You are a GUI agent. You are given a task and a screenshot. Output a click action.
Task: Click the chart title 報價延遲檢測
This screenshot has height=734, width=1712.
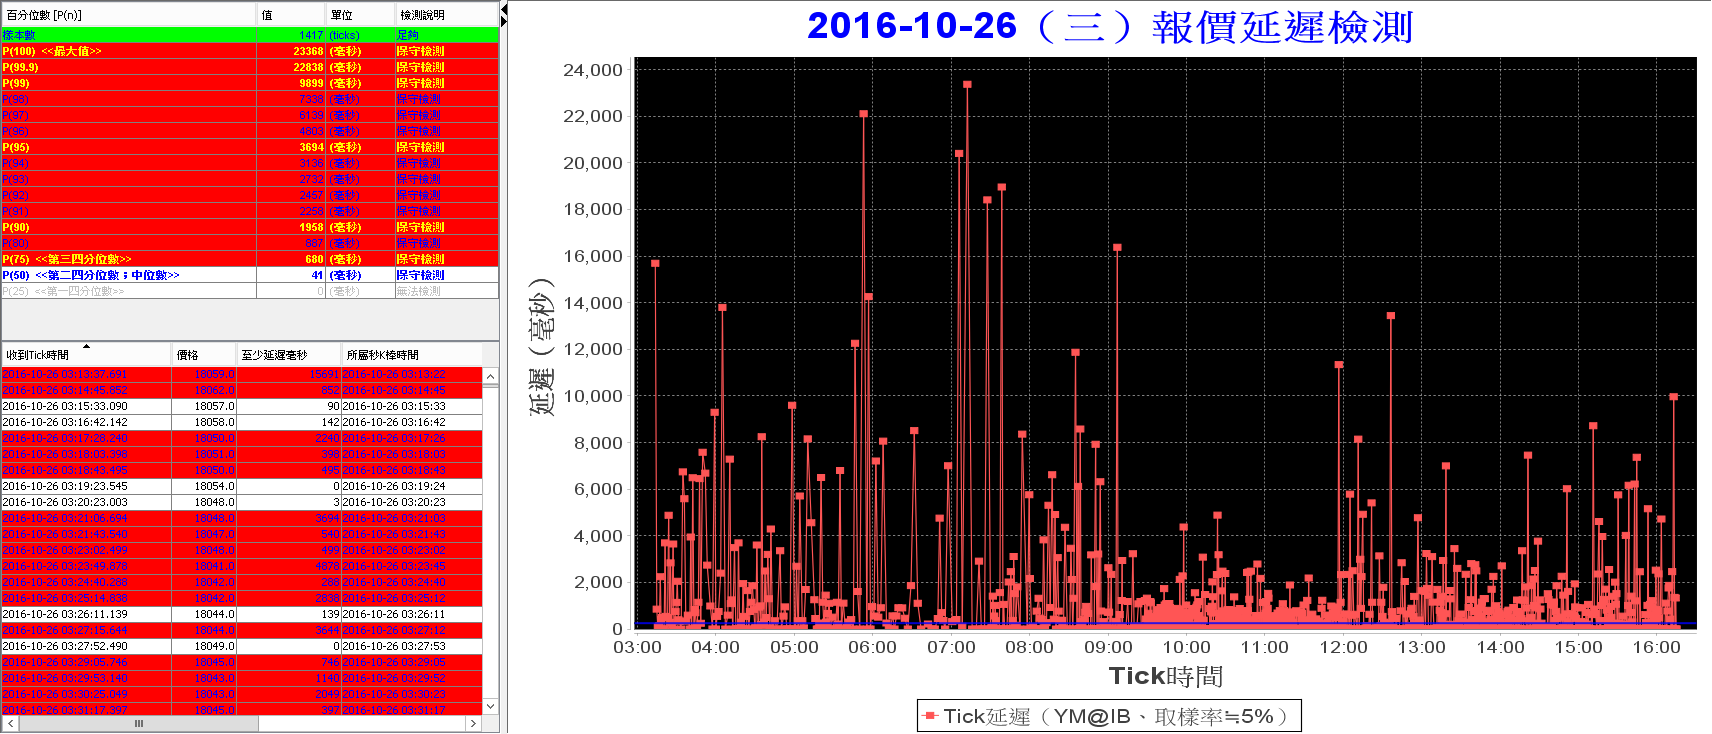(x=1110, y=27)
